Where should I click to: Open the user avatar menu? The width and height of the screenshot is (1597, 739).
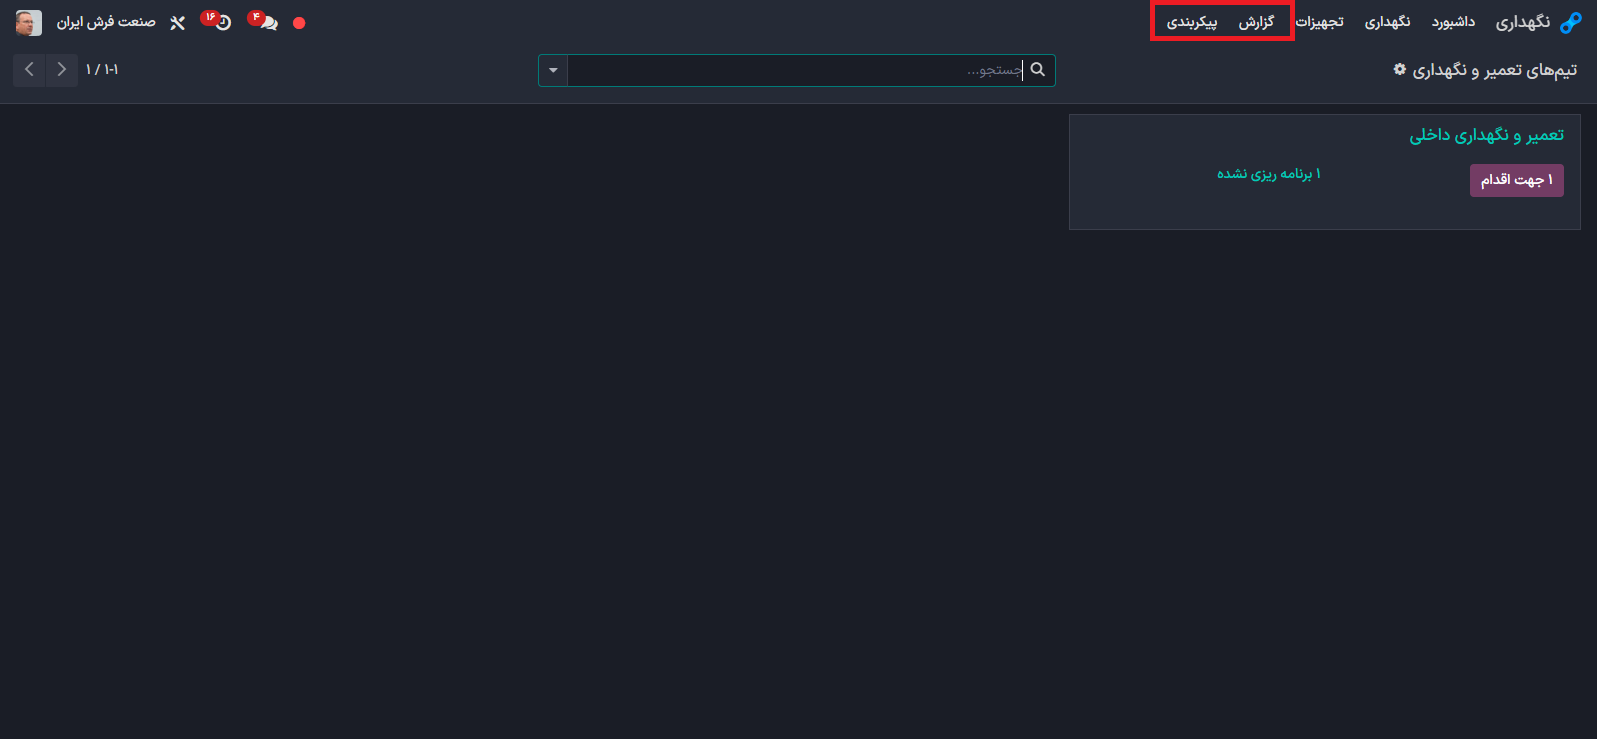[28, 22]
